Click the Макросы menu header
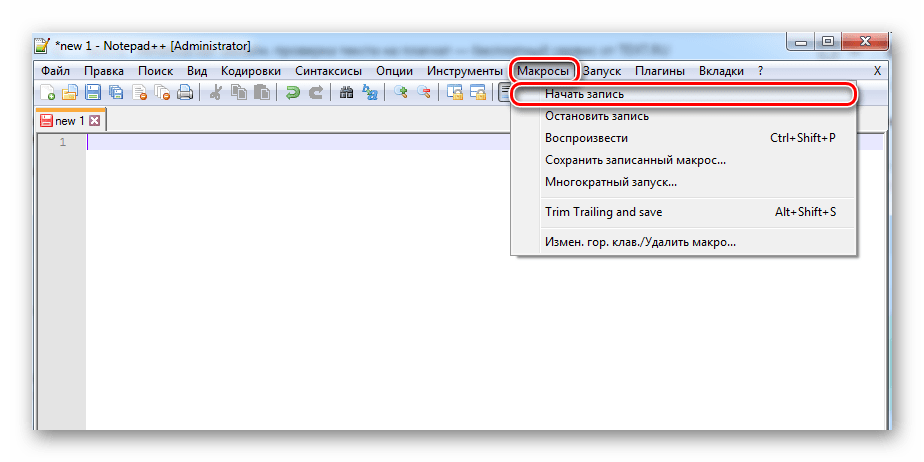This screenshot has height=462, width=924. pos(543,71)
